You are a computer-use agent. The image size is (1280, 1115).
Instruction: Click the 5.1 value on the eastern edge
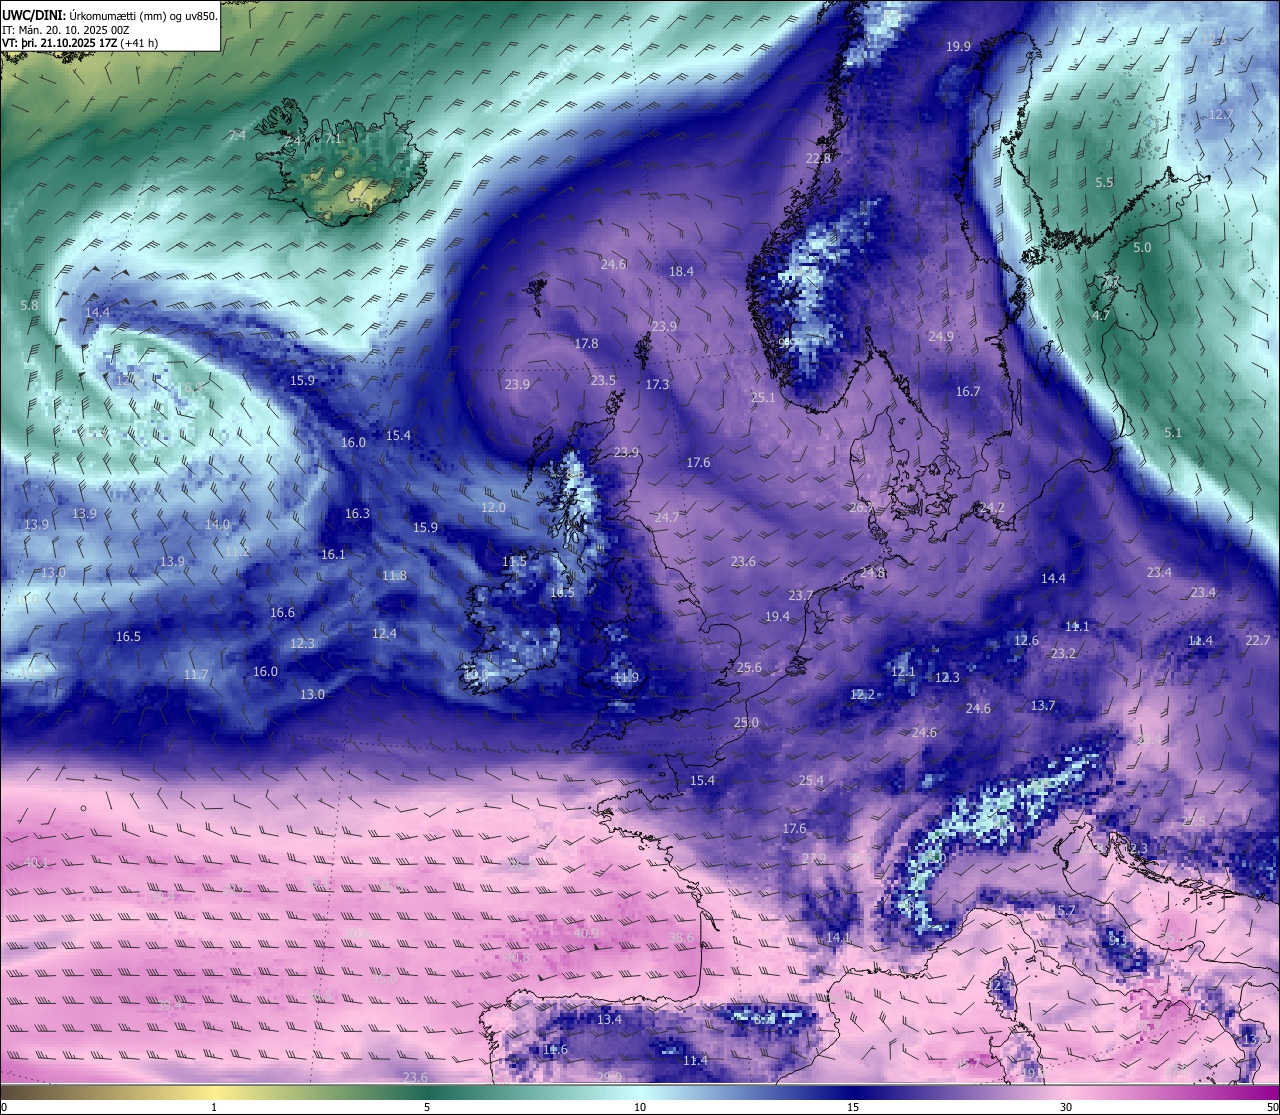click(1173, 432)
